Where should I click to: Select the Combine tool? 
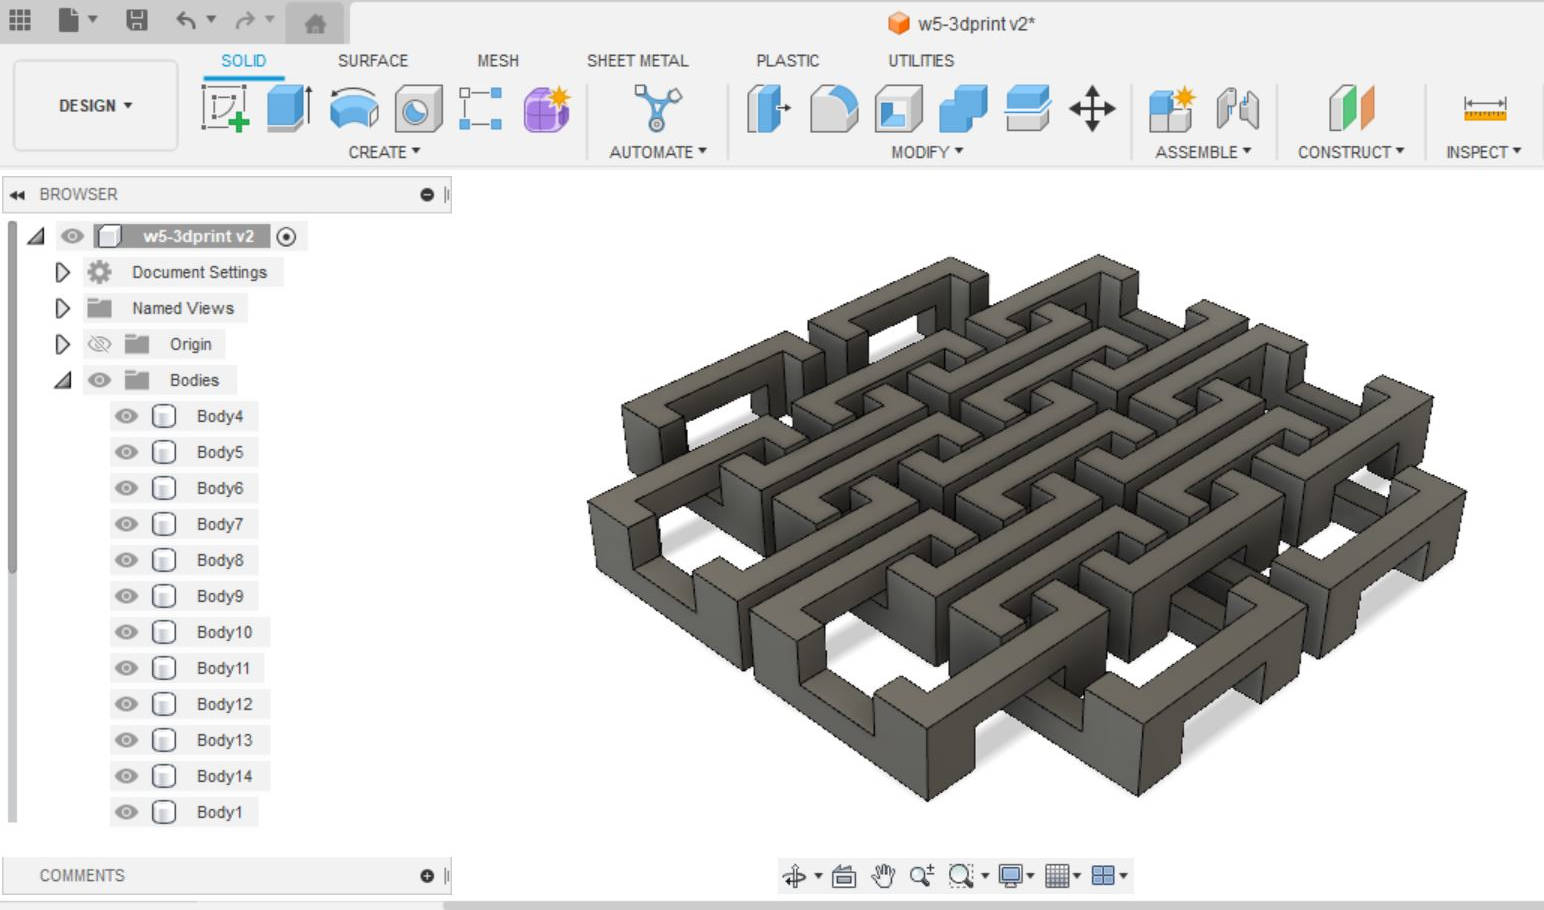tap(963, 108)
